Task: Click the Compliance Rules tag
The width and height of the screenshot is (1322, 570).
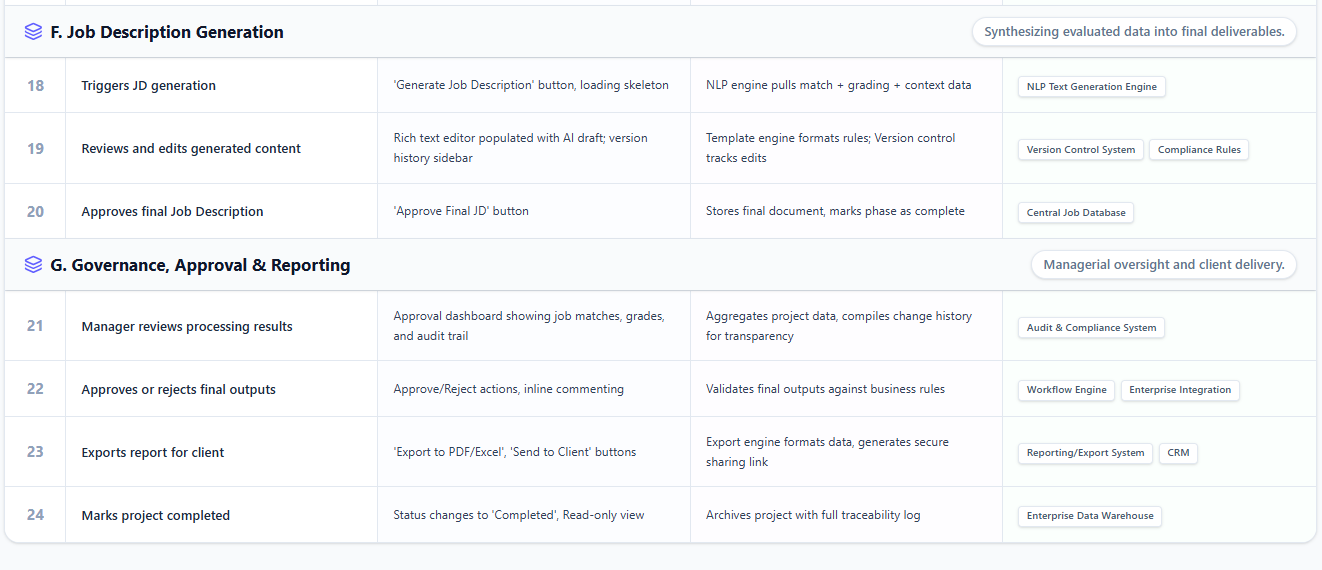Action: pyautogui.click(x=1198, y=150)
